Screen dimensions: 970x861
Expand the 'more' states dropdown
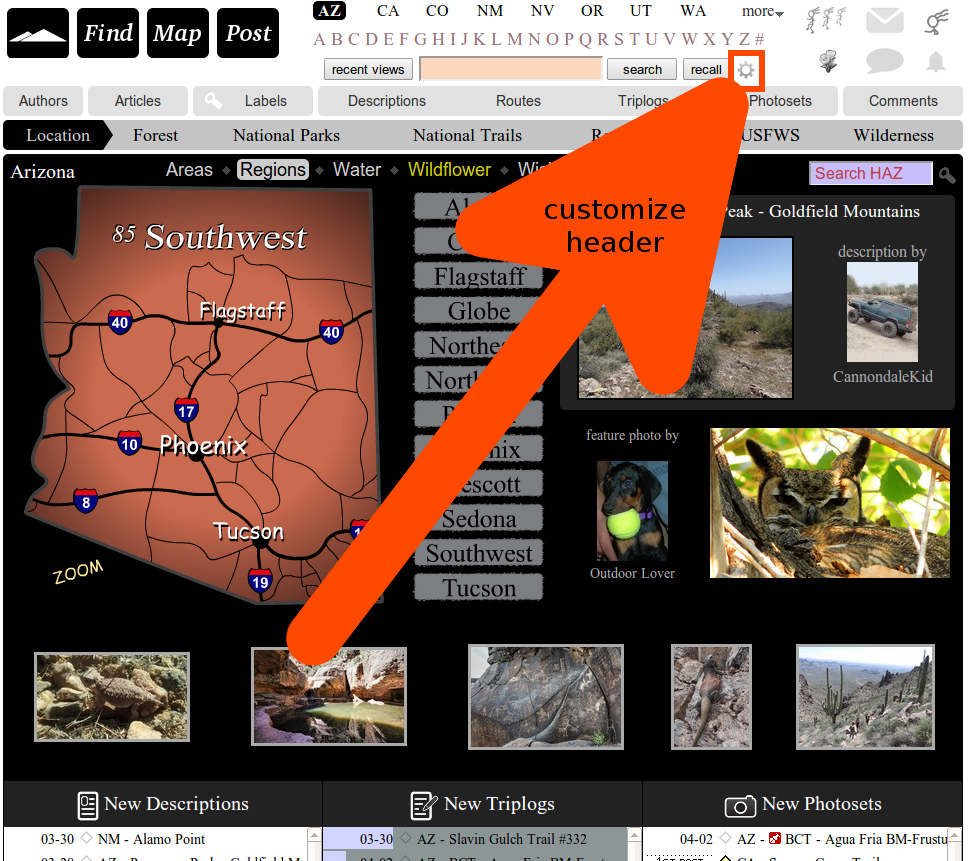[762, 12]
